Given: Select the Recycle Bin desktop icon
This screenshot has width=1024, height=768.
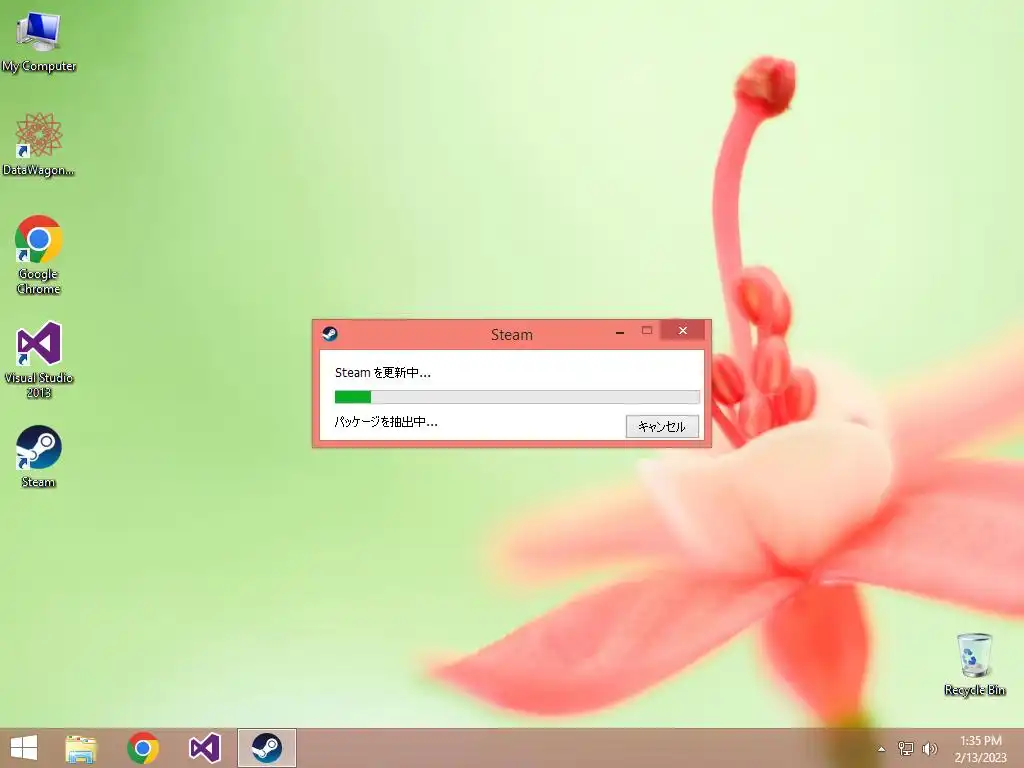Looking at the screenshot, I should [x=974, y=664].
